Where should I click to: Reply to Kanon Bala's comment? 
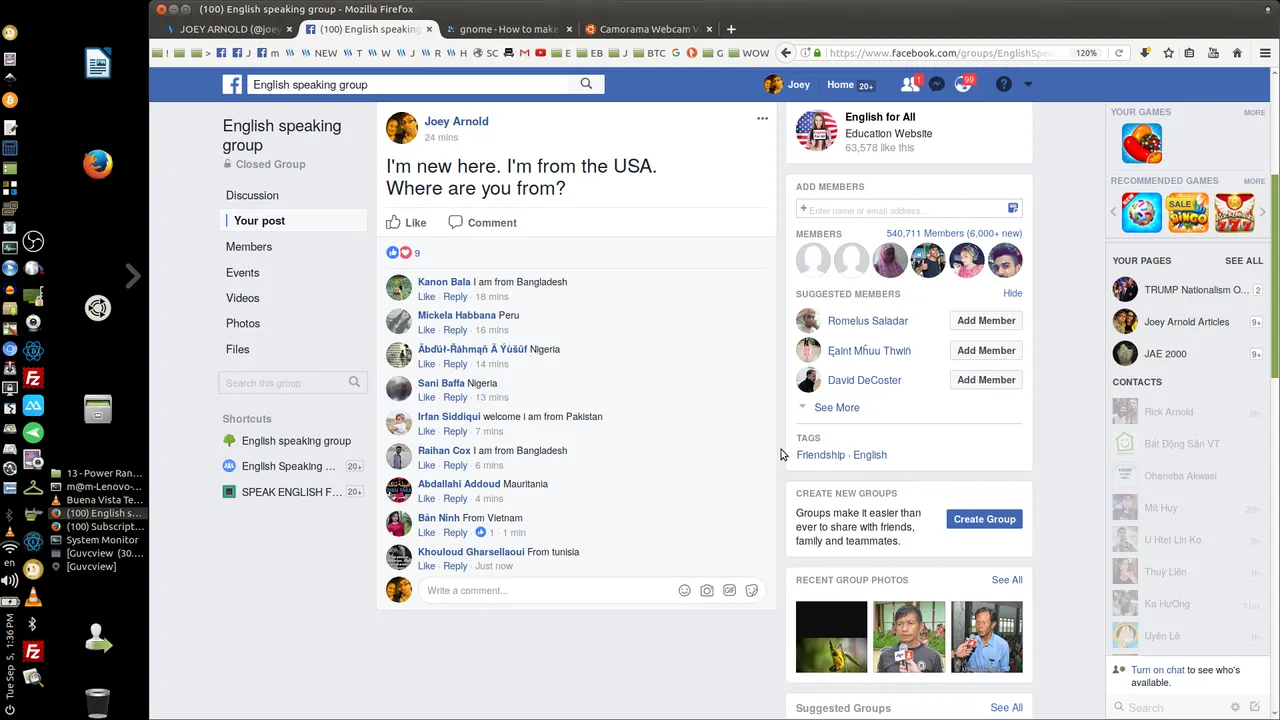(x=455, y=297)
